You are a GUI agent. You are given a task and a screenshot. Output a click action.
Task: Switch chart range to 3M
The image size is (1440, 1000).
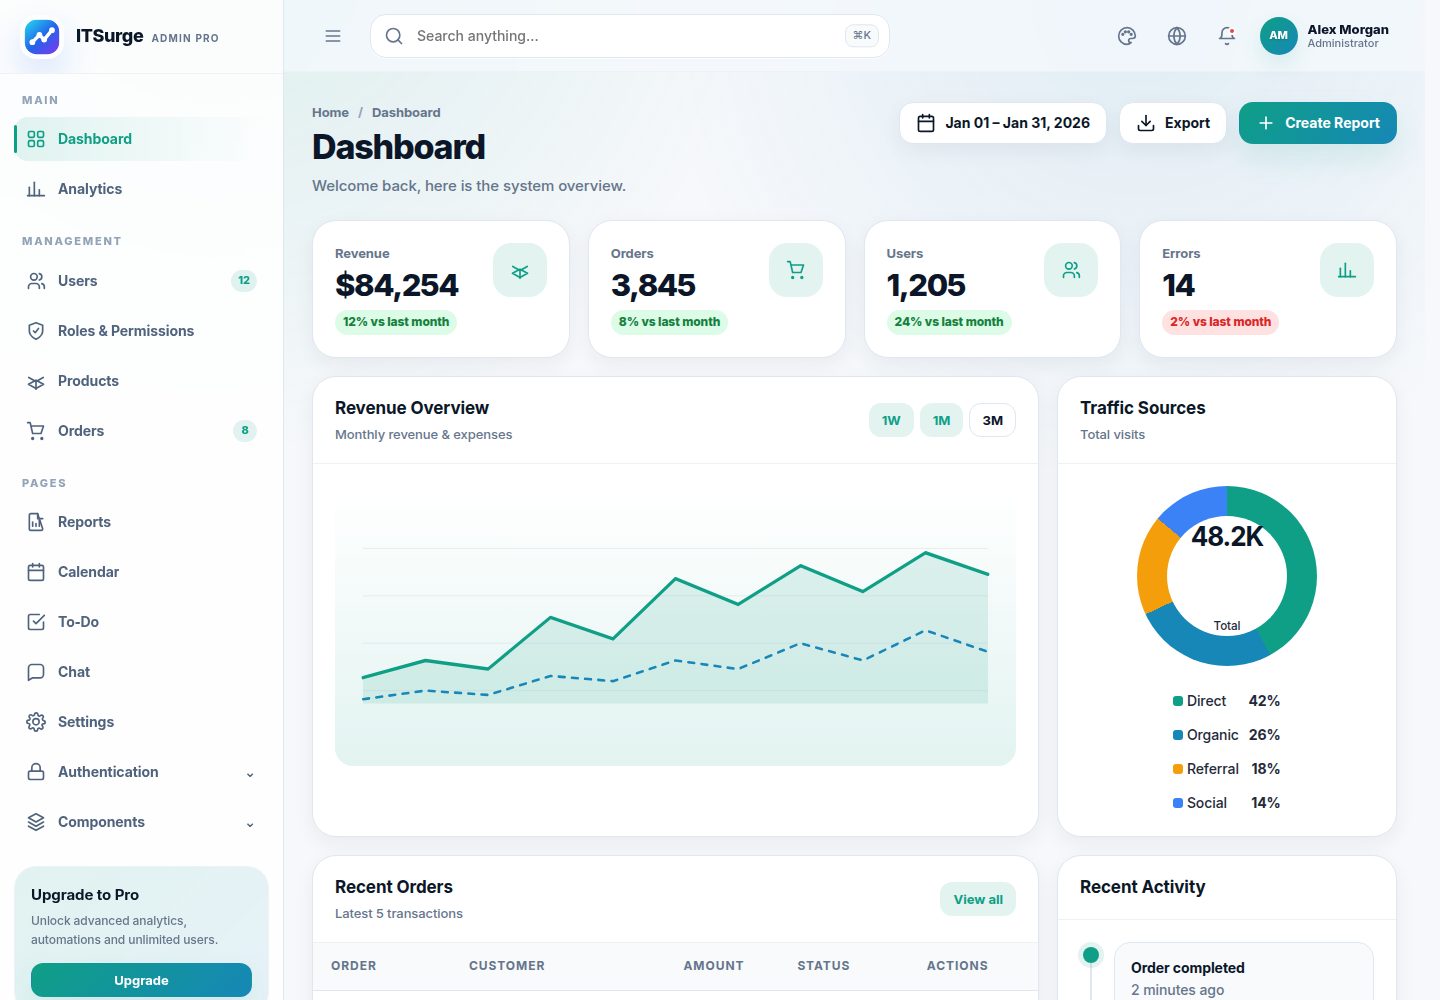click(993, 420)
